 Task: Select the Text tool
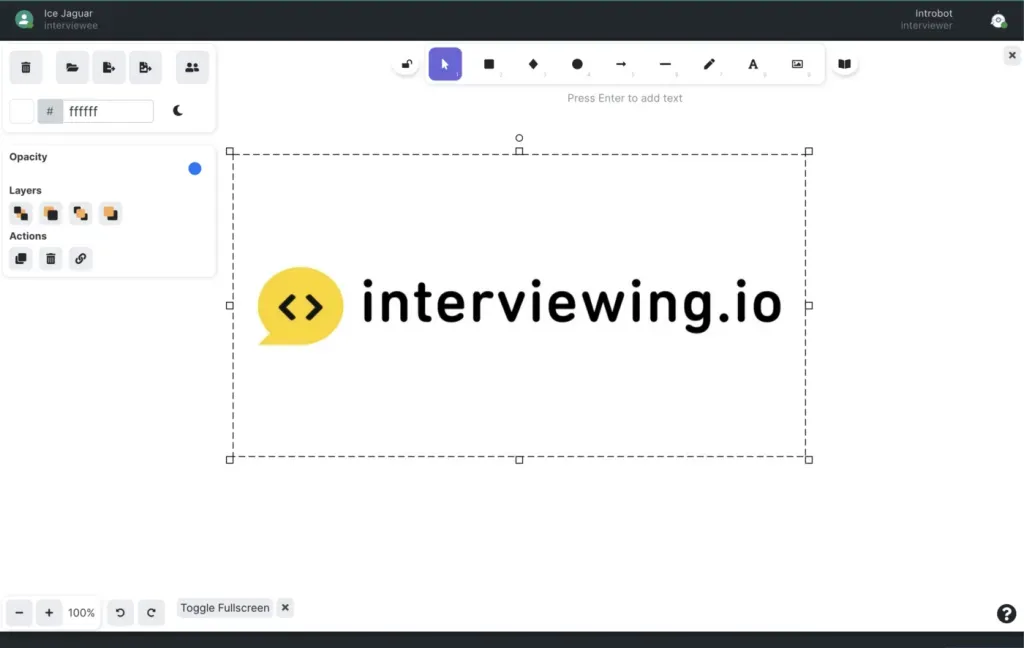click(x=753, y=64)
